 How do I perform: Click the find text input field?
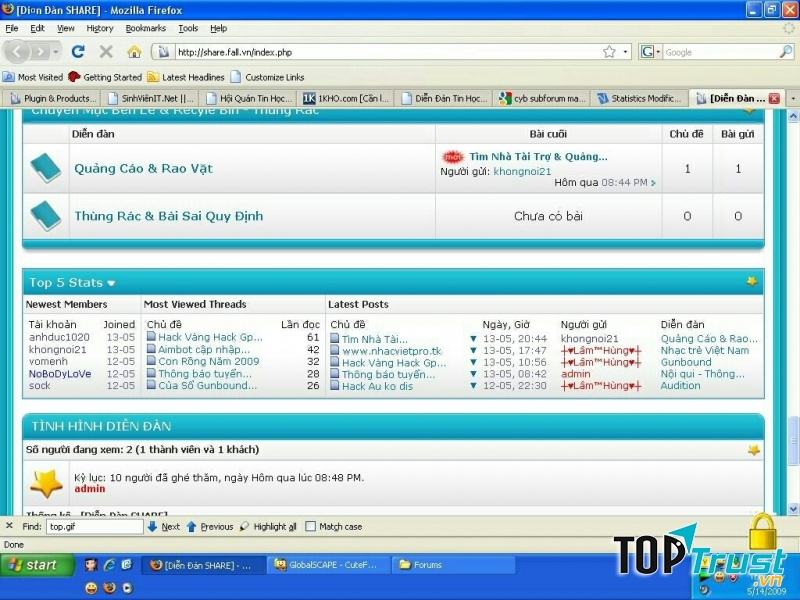coord(94,526)
